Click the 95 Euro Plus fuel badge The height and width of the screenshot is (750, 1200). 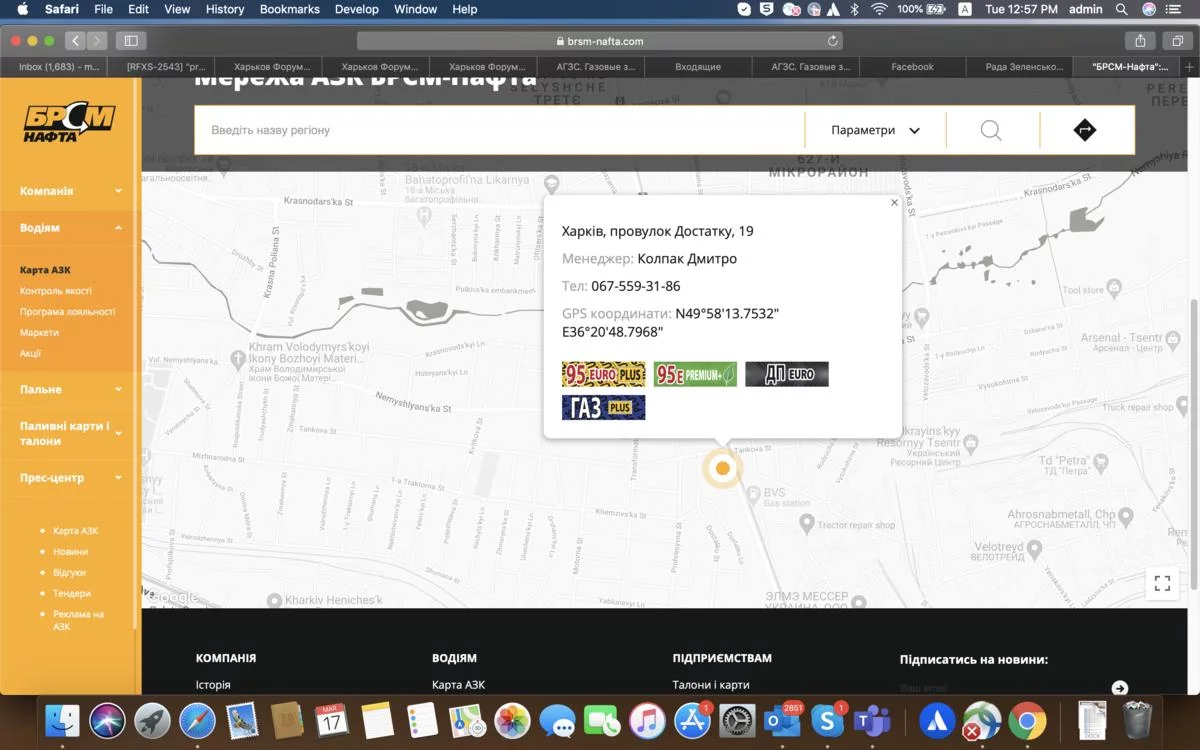(604, 375)
